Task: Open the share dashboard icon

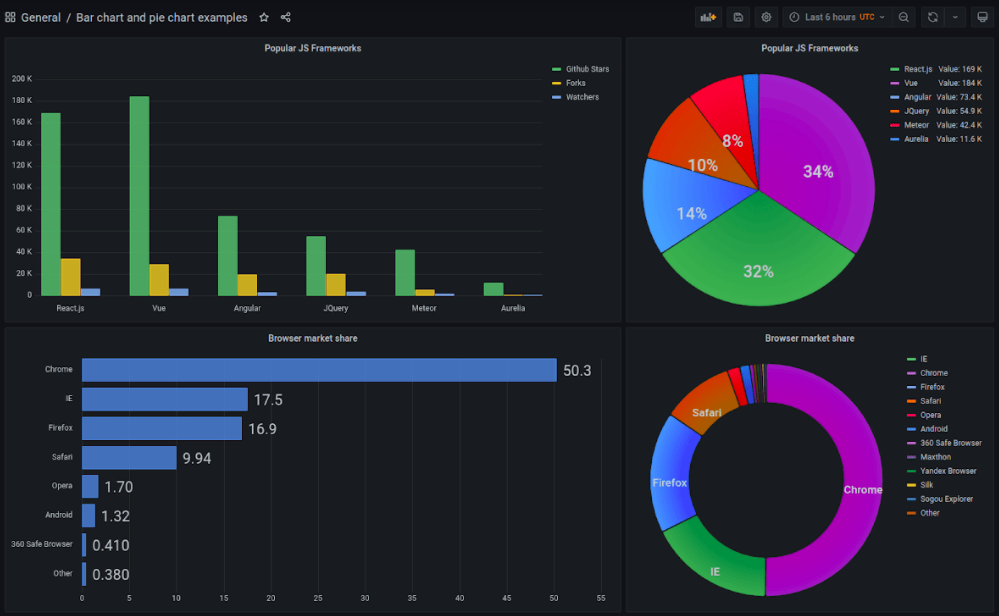Action: point(286,17)
